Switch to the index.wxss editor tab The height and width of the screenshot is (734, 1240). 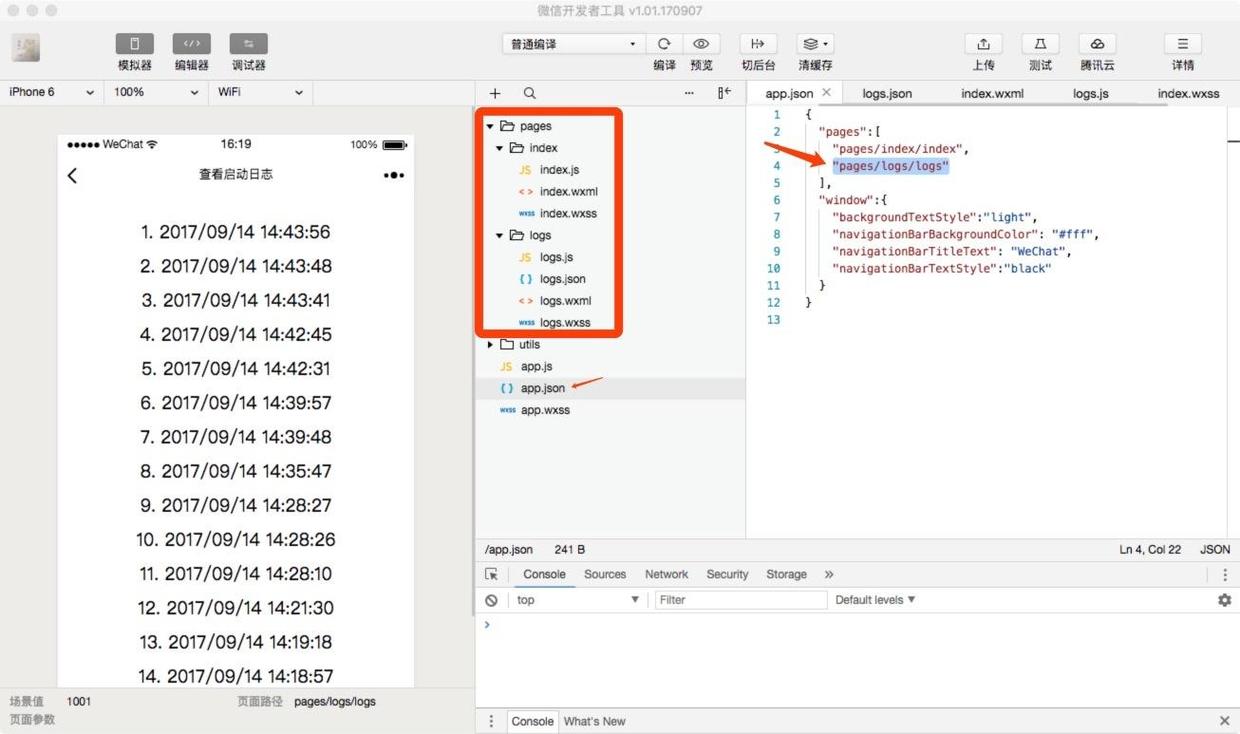pyautogui.click(x=1188, y=93)
